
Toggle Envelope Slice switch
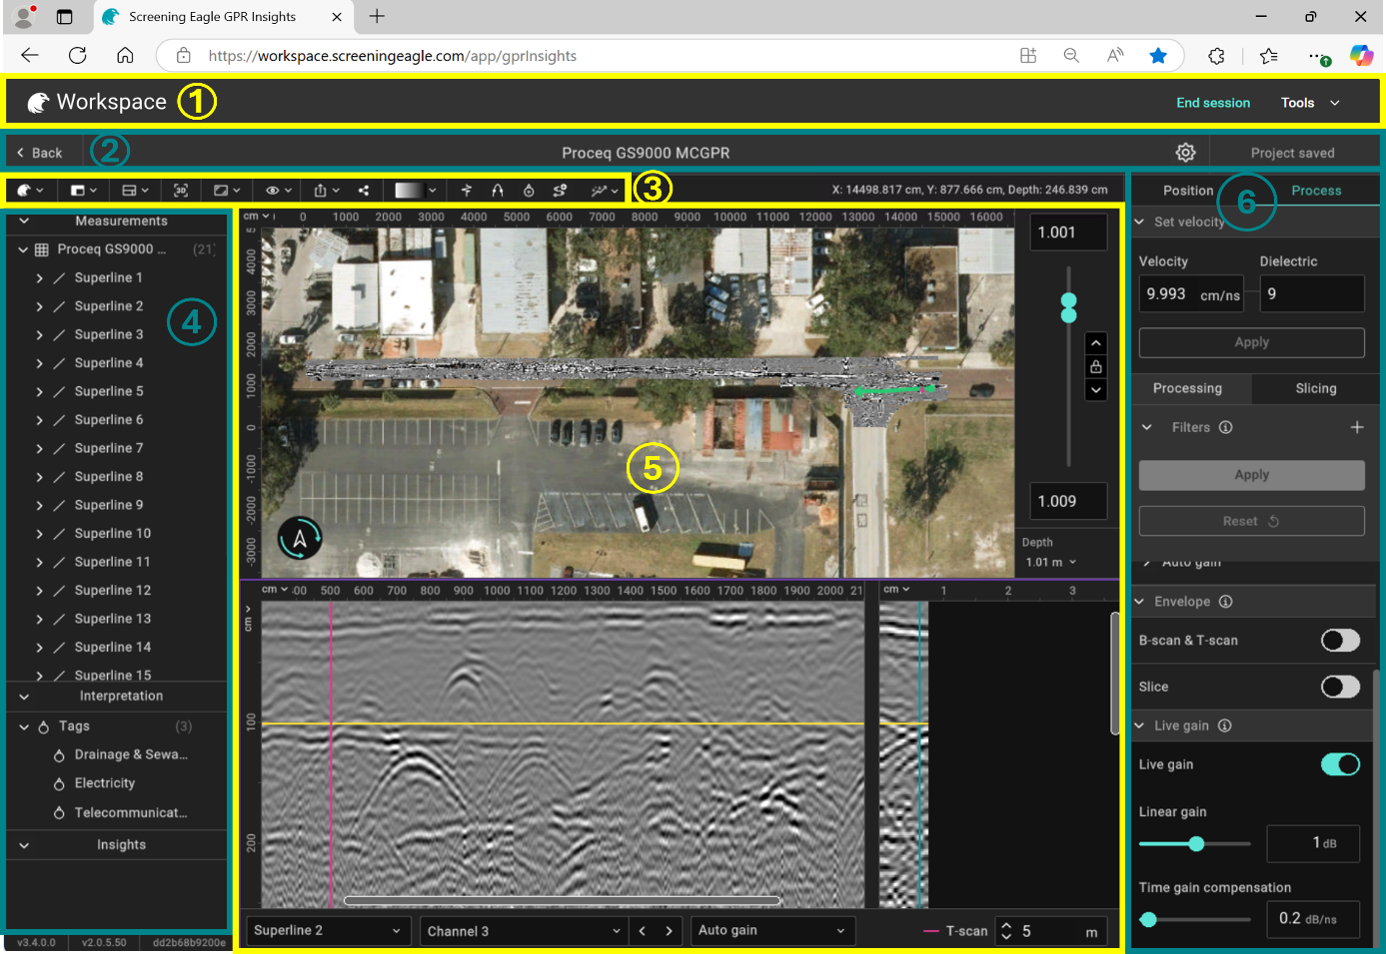tap(1340, 686)
